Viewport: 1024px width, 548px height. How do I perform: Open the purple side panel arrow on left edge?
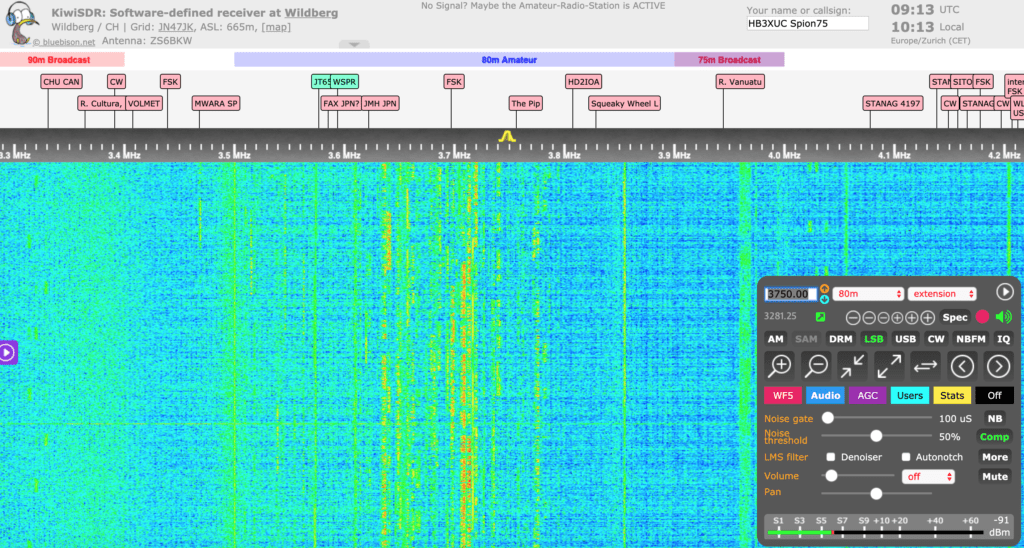7,352
